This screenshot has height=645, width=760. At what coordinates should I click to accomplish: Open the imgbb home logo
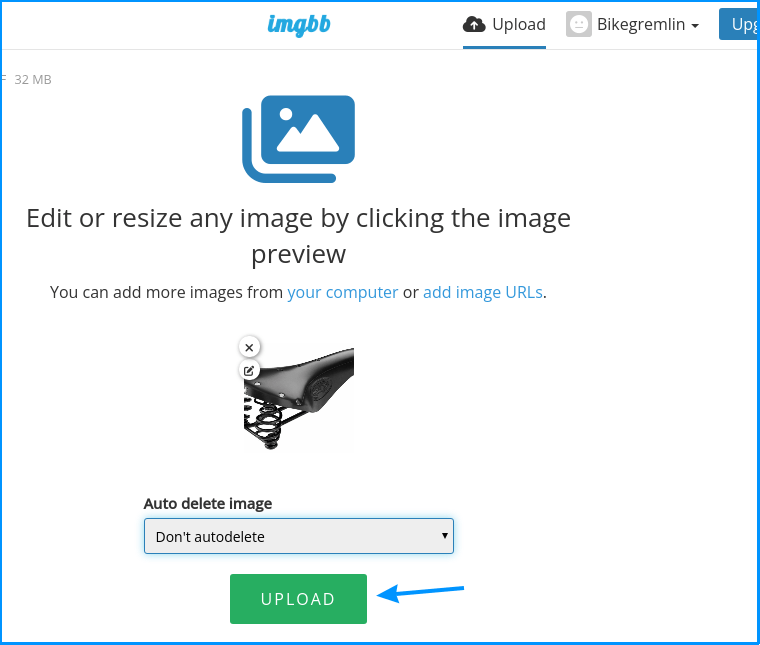(299, 25)
